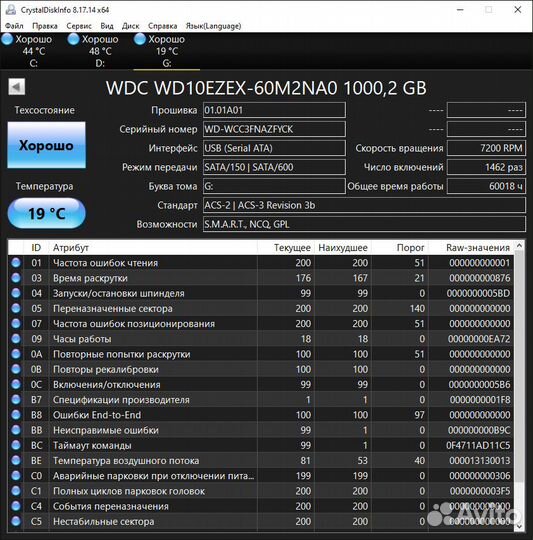Click the Буква тома field G:
This screenshot has width=533, height=540.
(x=274, y=186)
